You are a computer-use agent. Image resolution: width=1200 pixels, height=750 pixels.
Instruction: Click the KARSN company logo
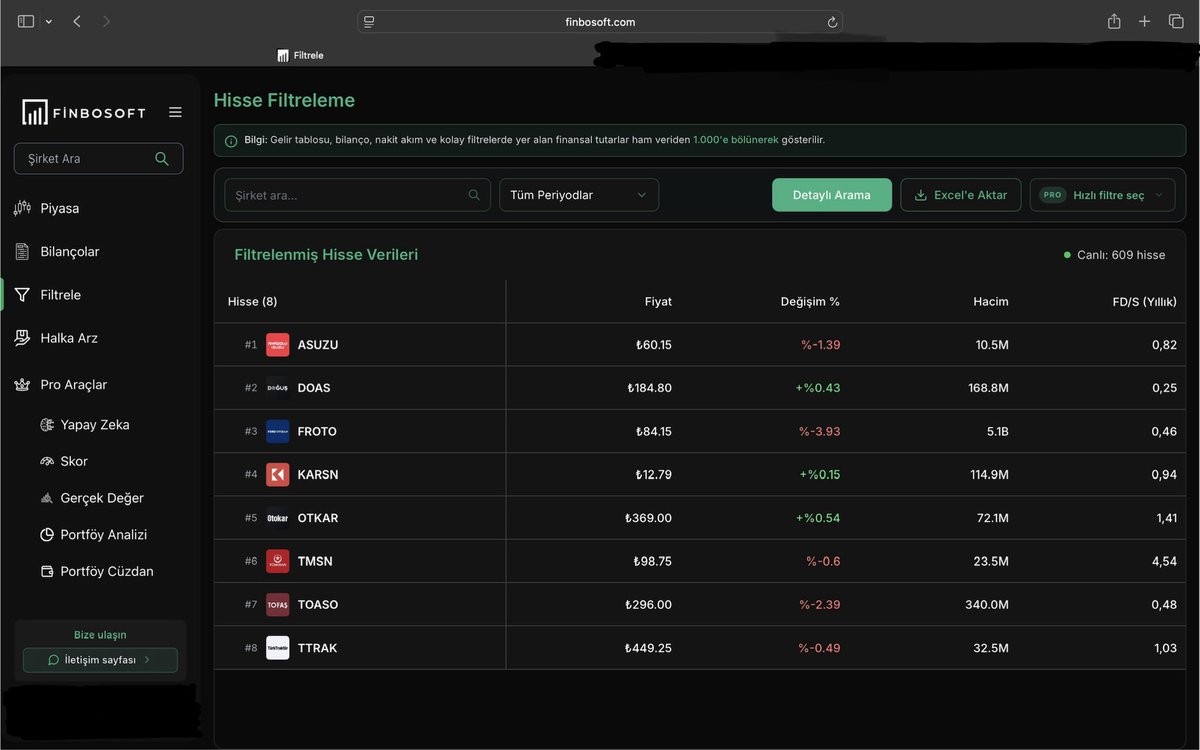tap(277, 475)
